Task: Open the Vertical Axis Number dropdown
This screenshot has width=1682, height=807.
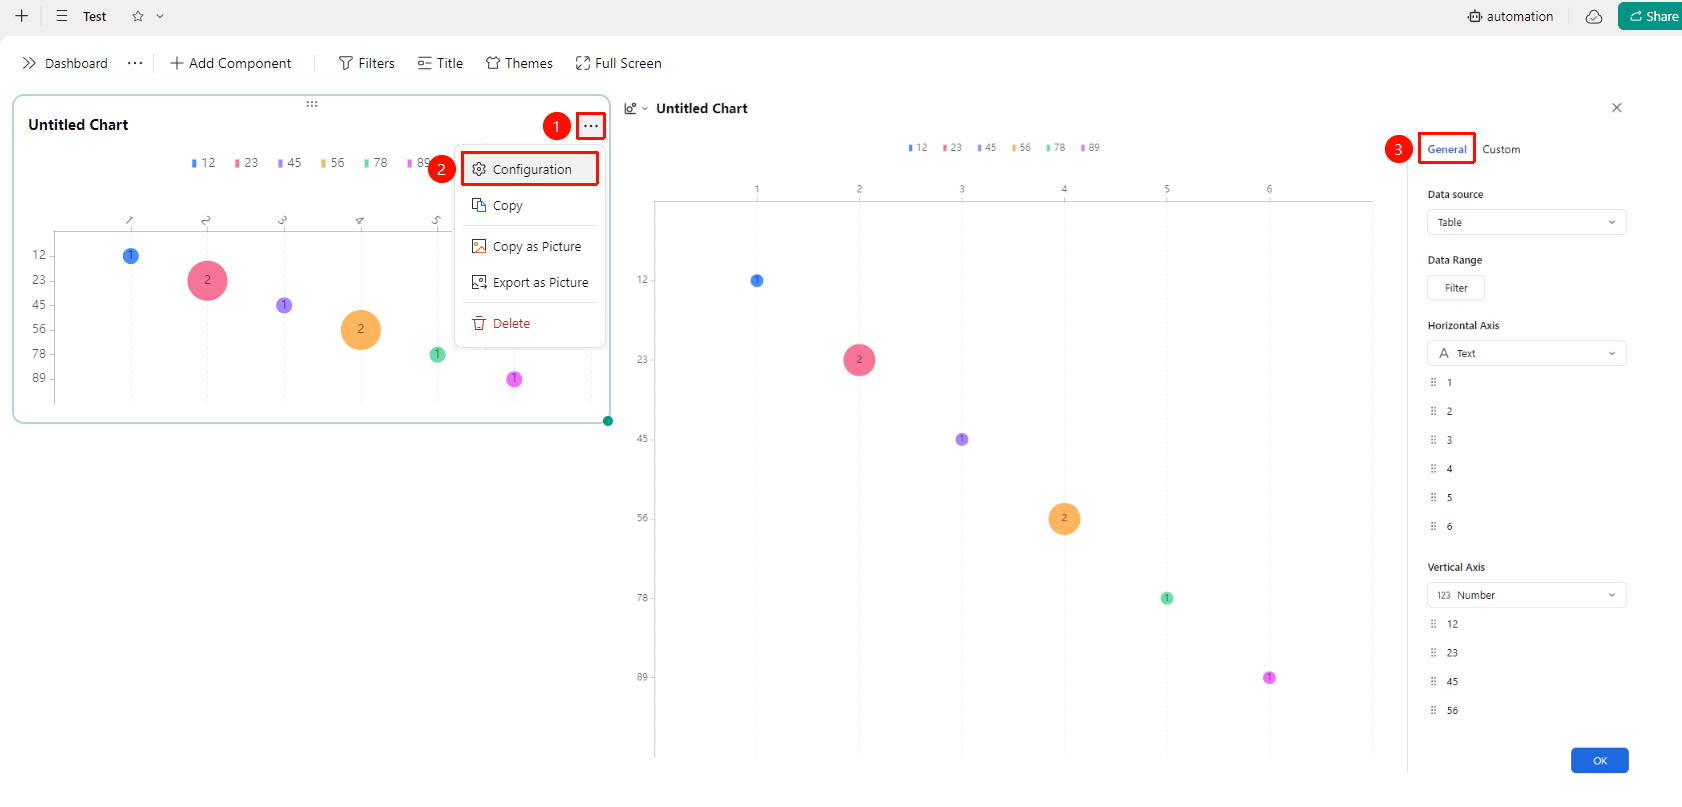Action: click(1527, 595)
